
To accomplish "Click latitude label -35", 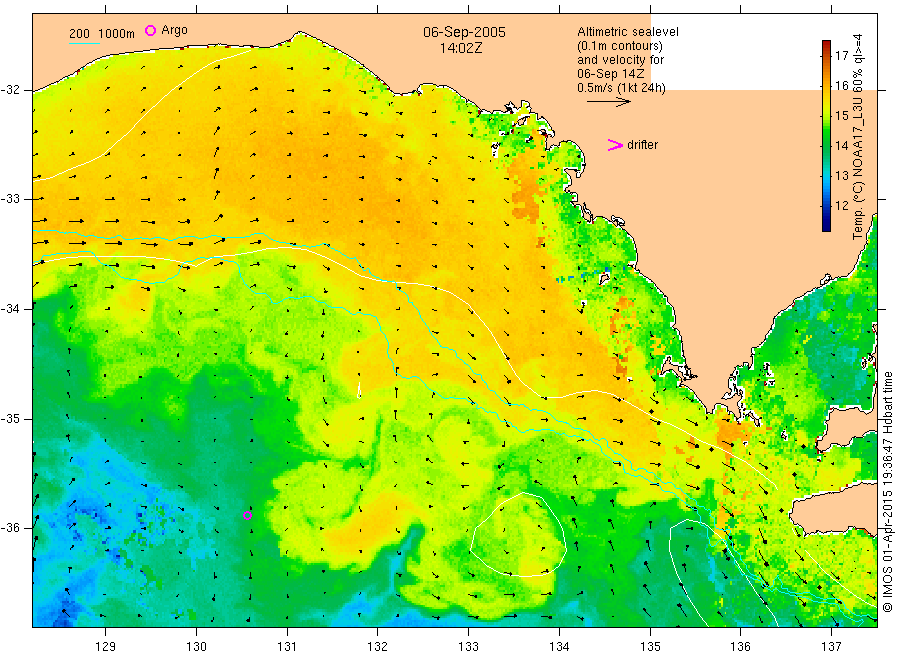I will (11, 418).
